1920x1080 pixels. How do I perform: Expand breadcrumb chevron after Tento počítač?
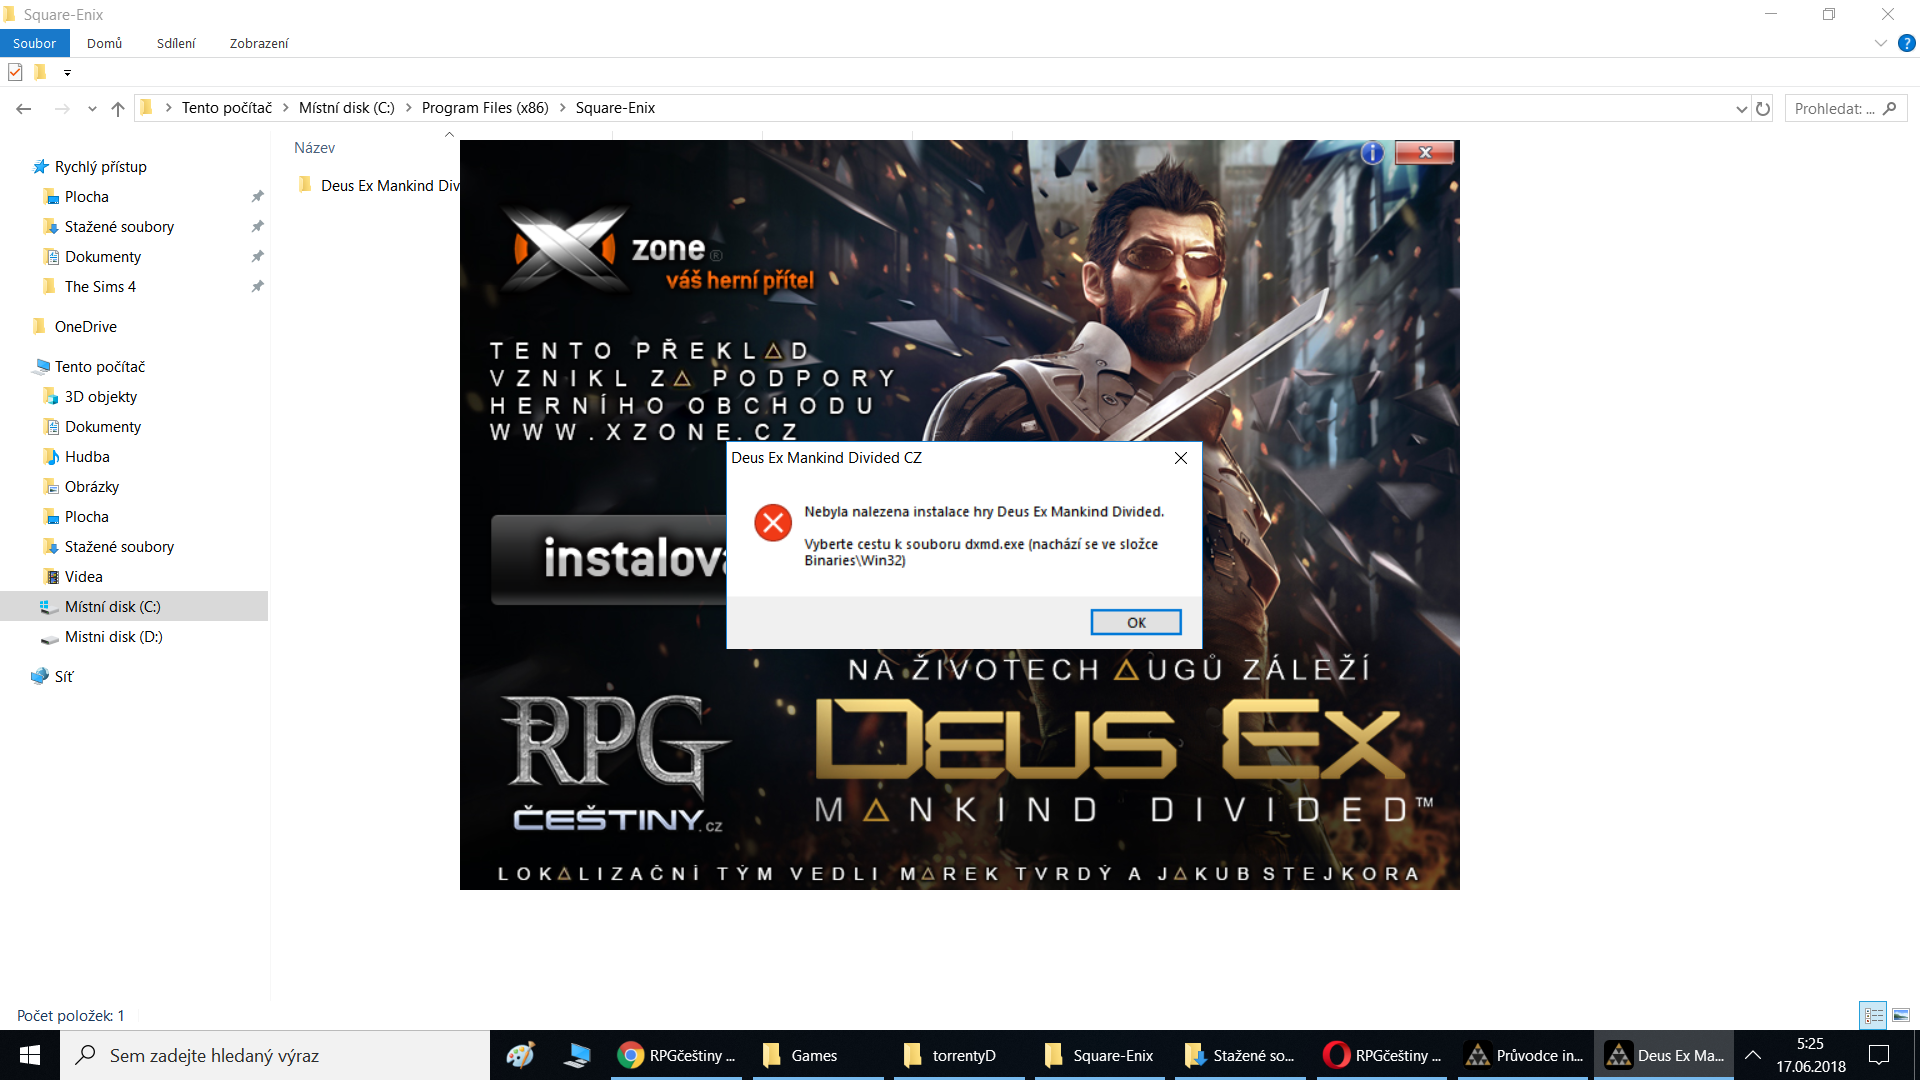coord(285,108)
